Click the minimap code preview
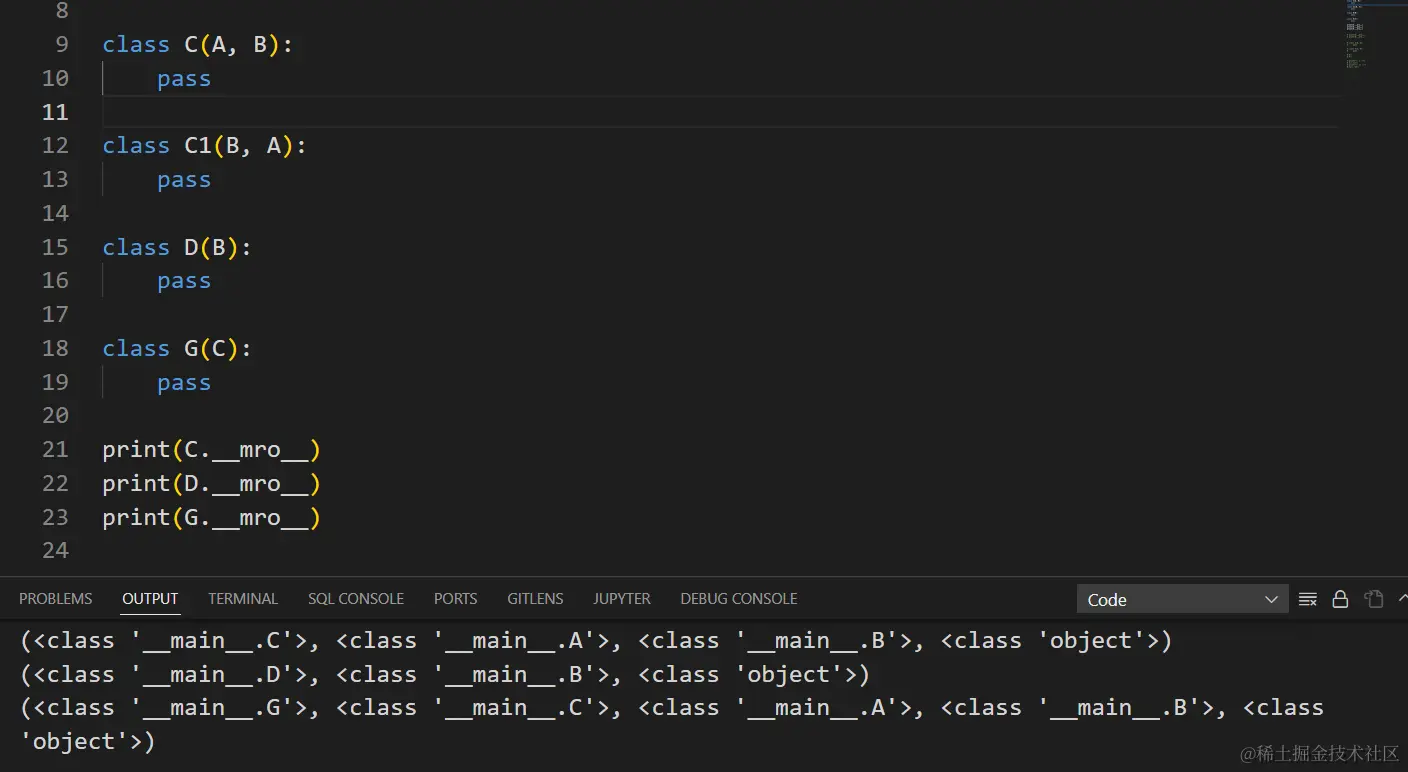 tap(1356, 35)
